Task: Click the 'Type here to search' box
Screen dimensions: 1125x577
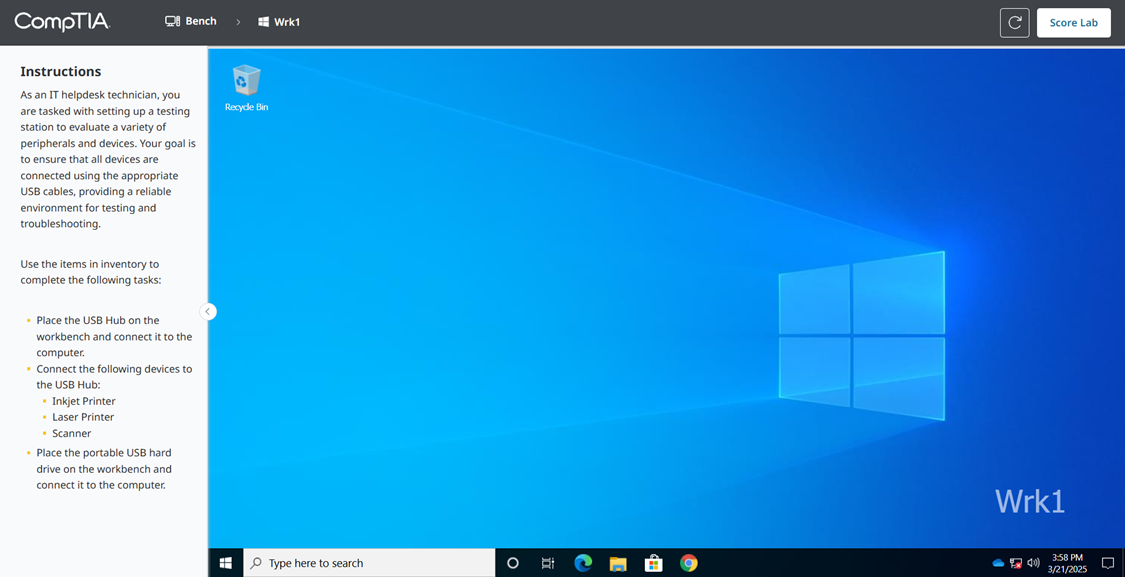Action: click(x=370, y=563)
